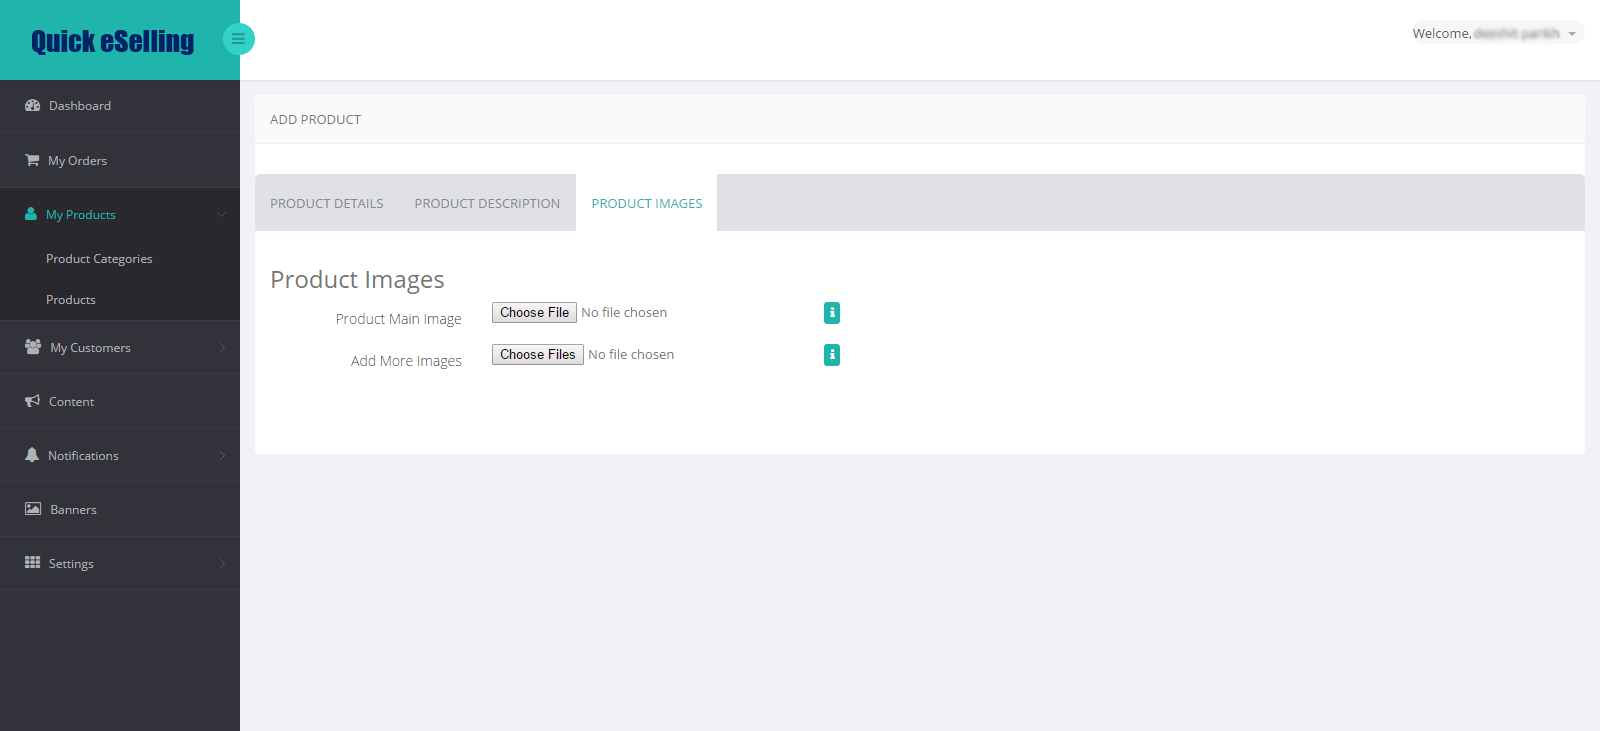Open the Products sidebar sub-item
Screen dimensions: 1600x731
coord(71,299)
